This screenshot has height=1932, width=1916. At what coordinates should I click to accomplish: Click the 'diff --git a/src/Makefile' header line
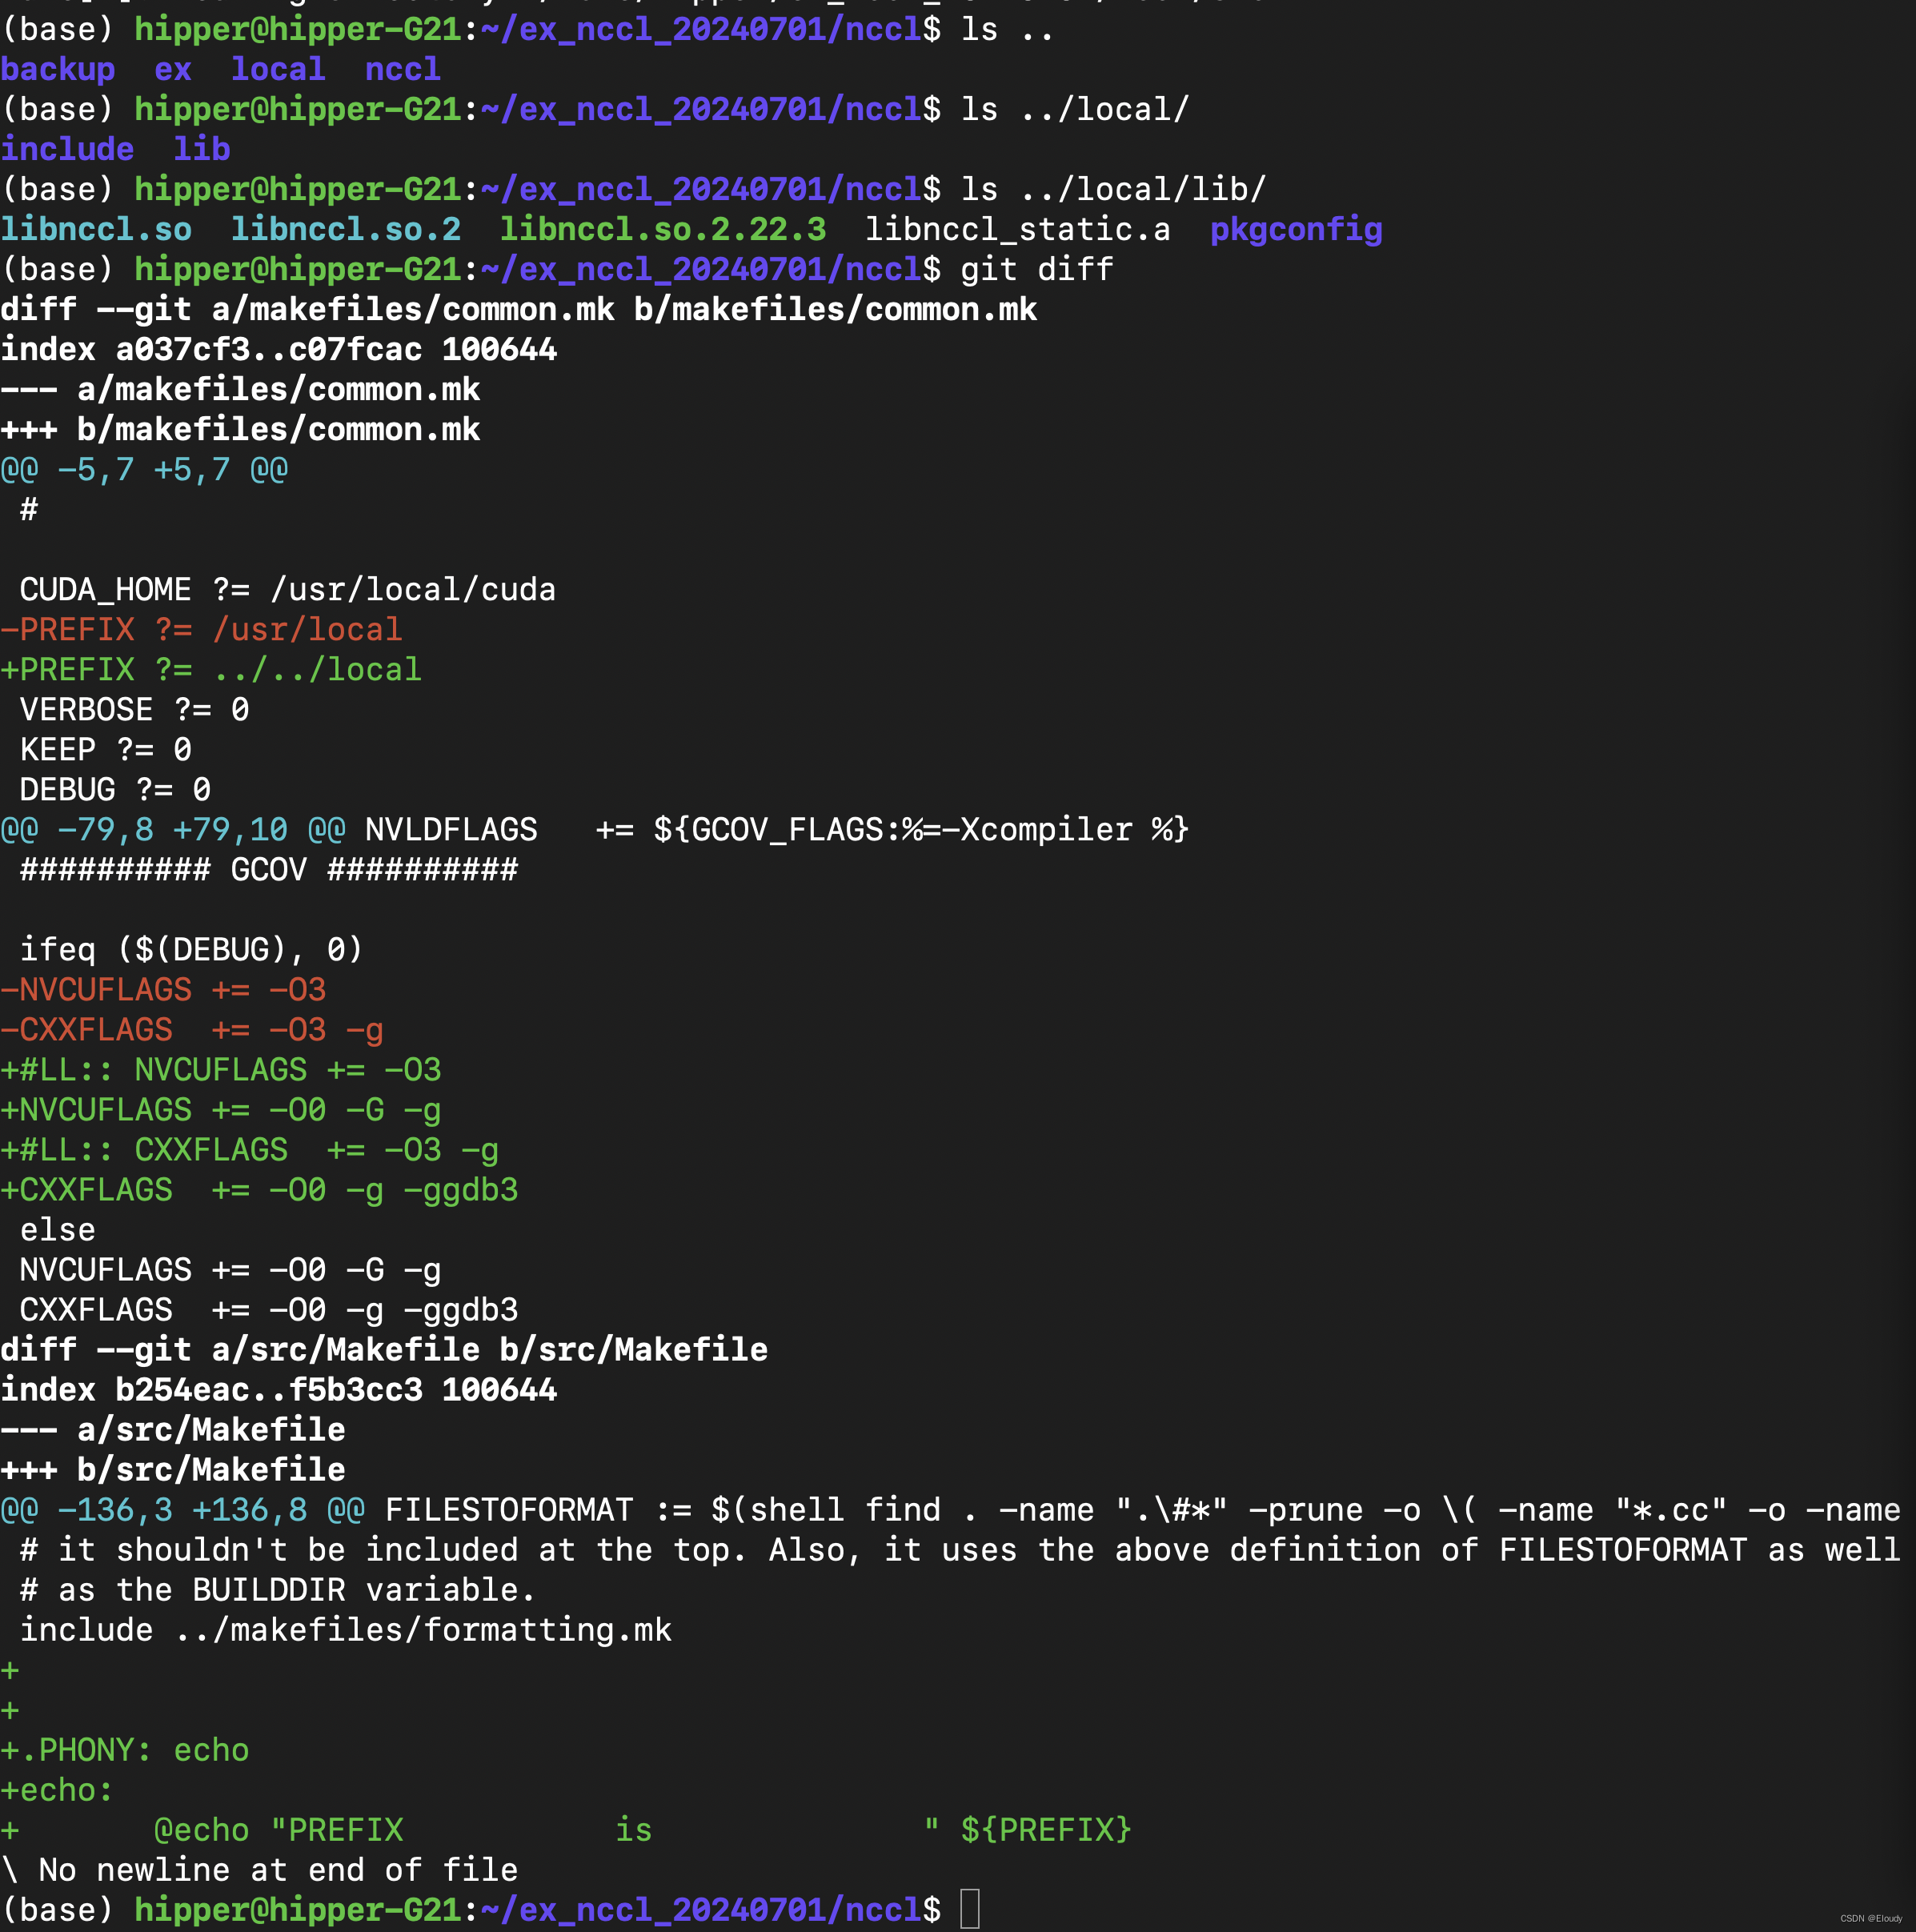[x=384, y=1349]
